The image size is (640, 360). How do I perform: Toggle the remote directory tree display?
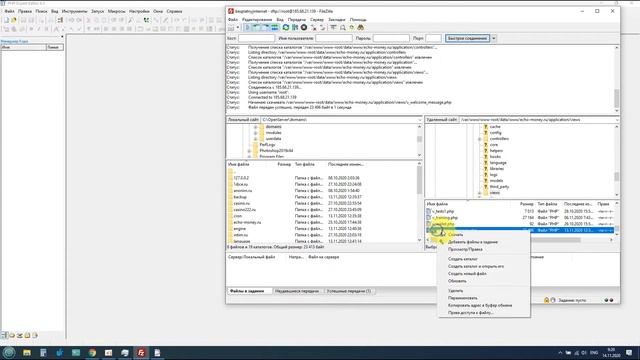(x=265, y=28)
